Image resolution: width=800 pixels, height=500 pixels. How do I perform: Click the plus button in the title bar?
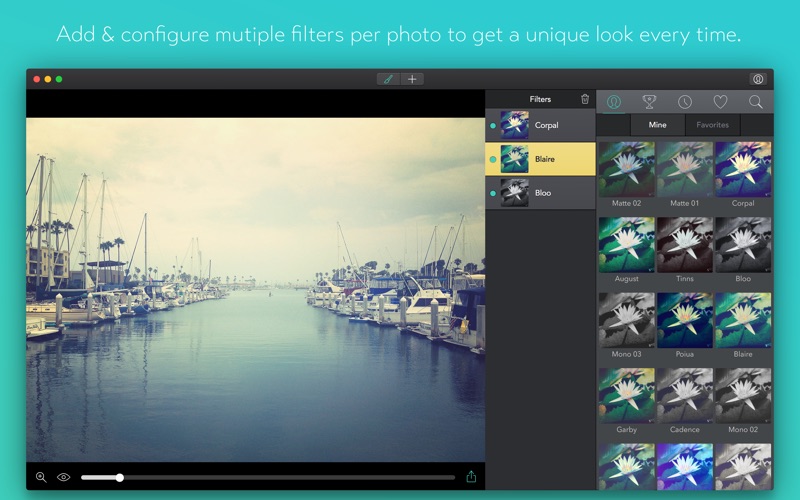pyautogui.click(x=412, y=79)
